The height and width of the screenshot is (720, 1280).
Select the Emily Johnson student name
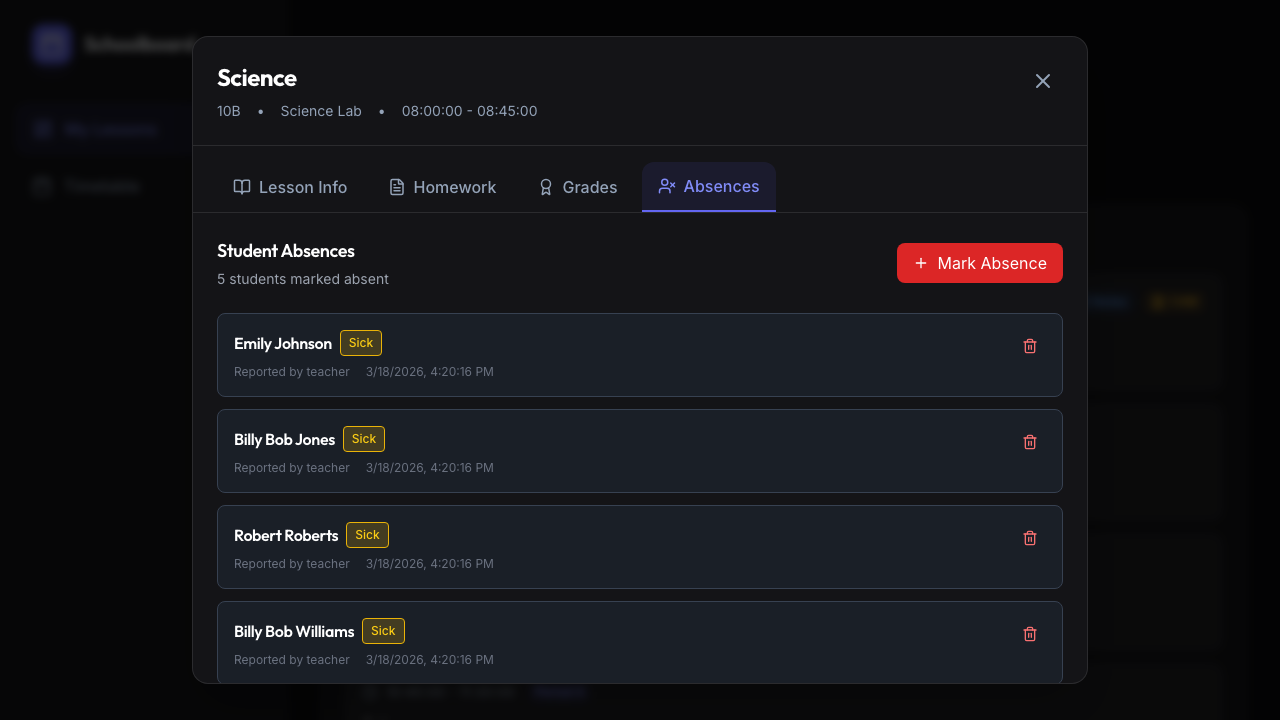(x=283, y=344)
